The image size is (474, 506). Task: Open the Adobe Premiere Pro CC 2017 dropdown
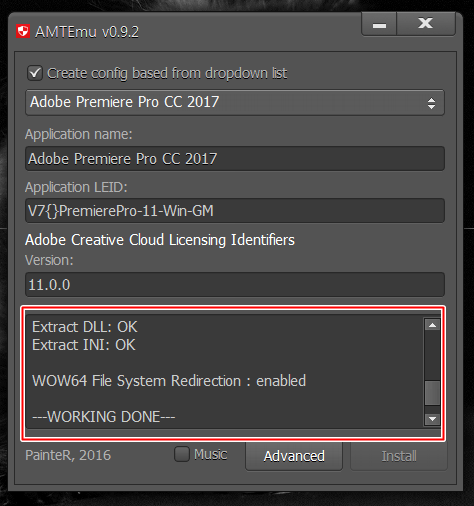click(x=235, y=102)
